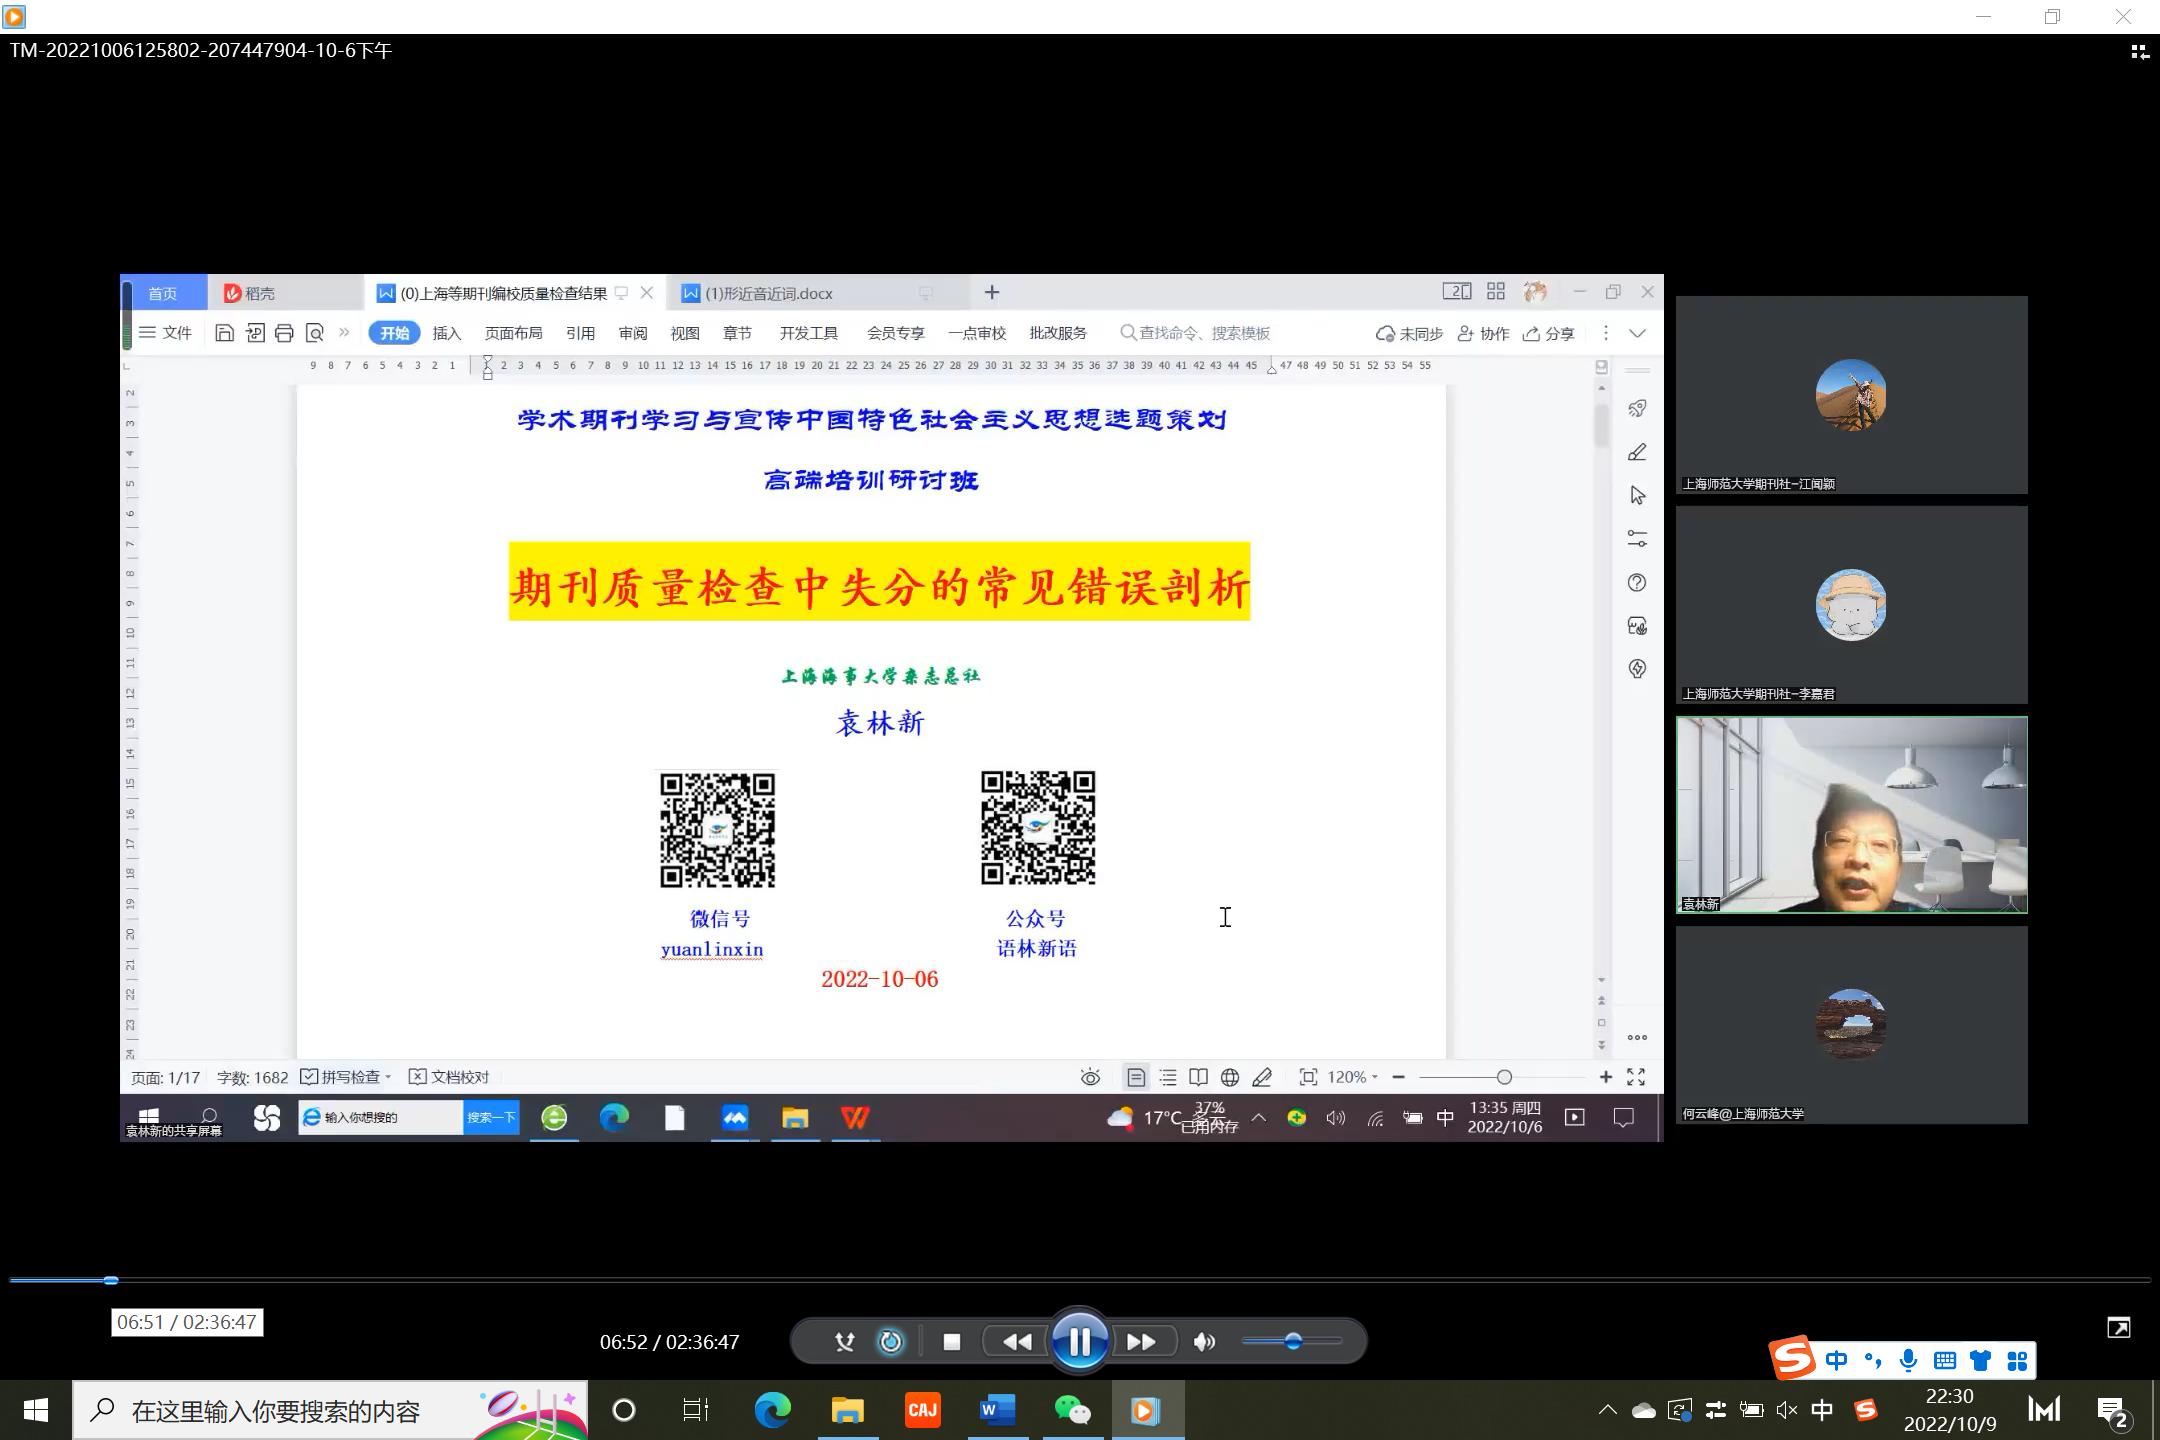Switch player to now-playing view icon at top right

[2140, 51]
